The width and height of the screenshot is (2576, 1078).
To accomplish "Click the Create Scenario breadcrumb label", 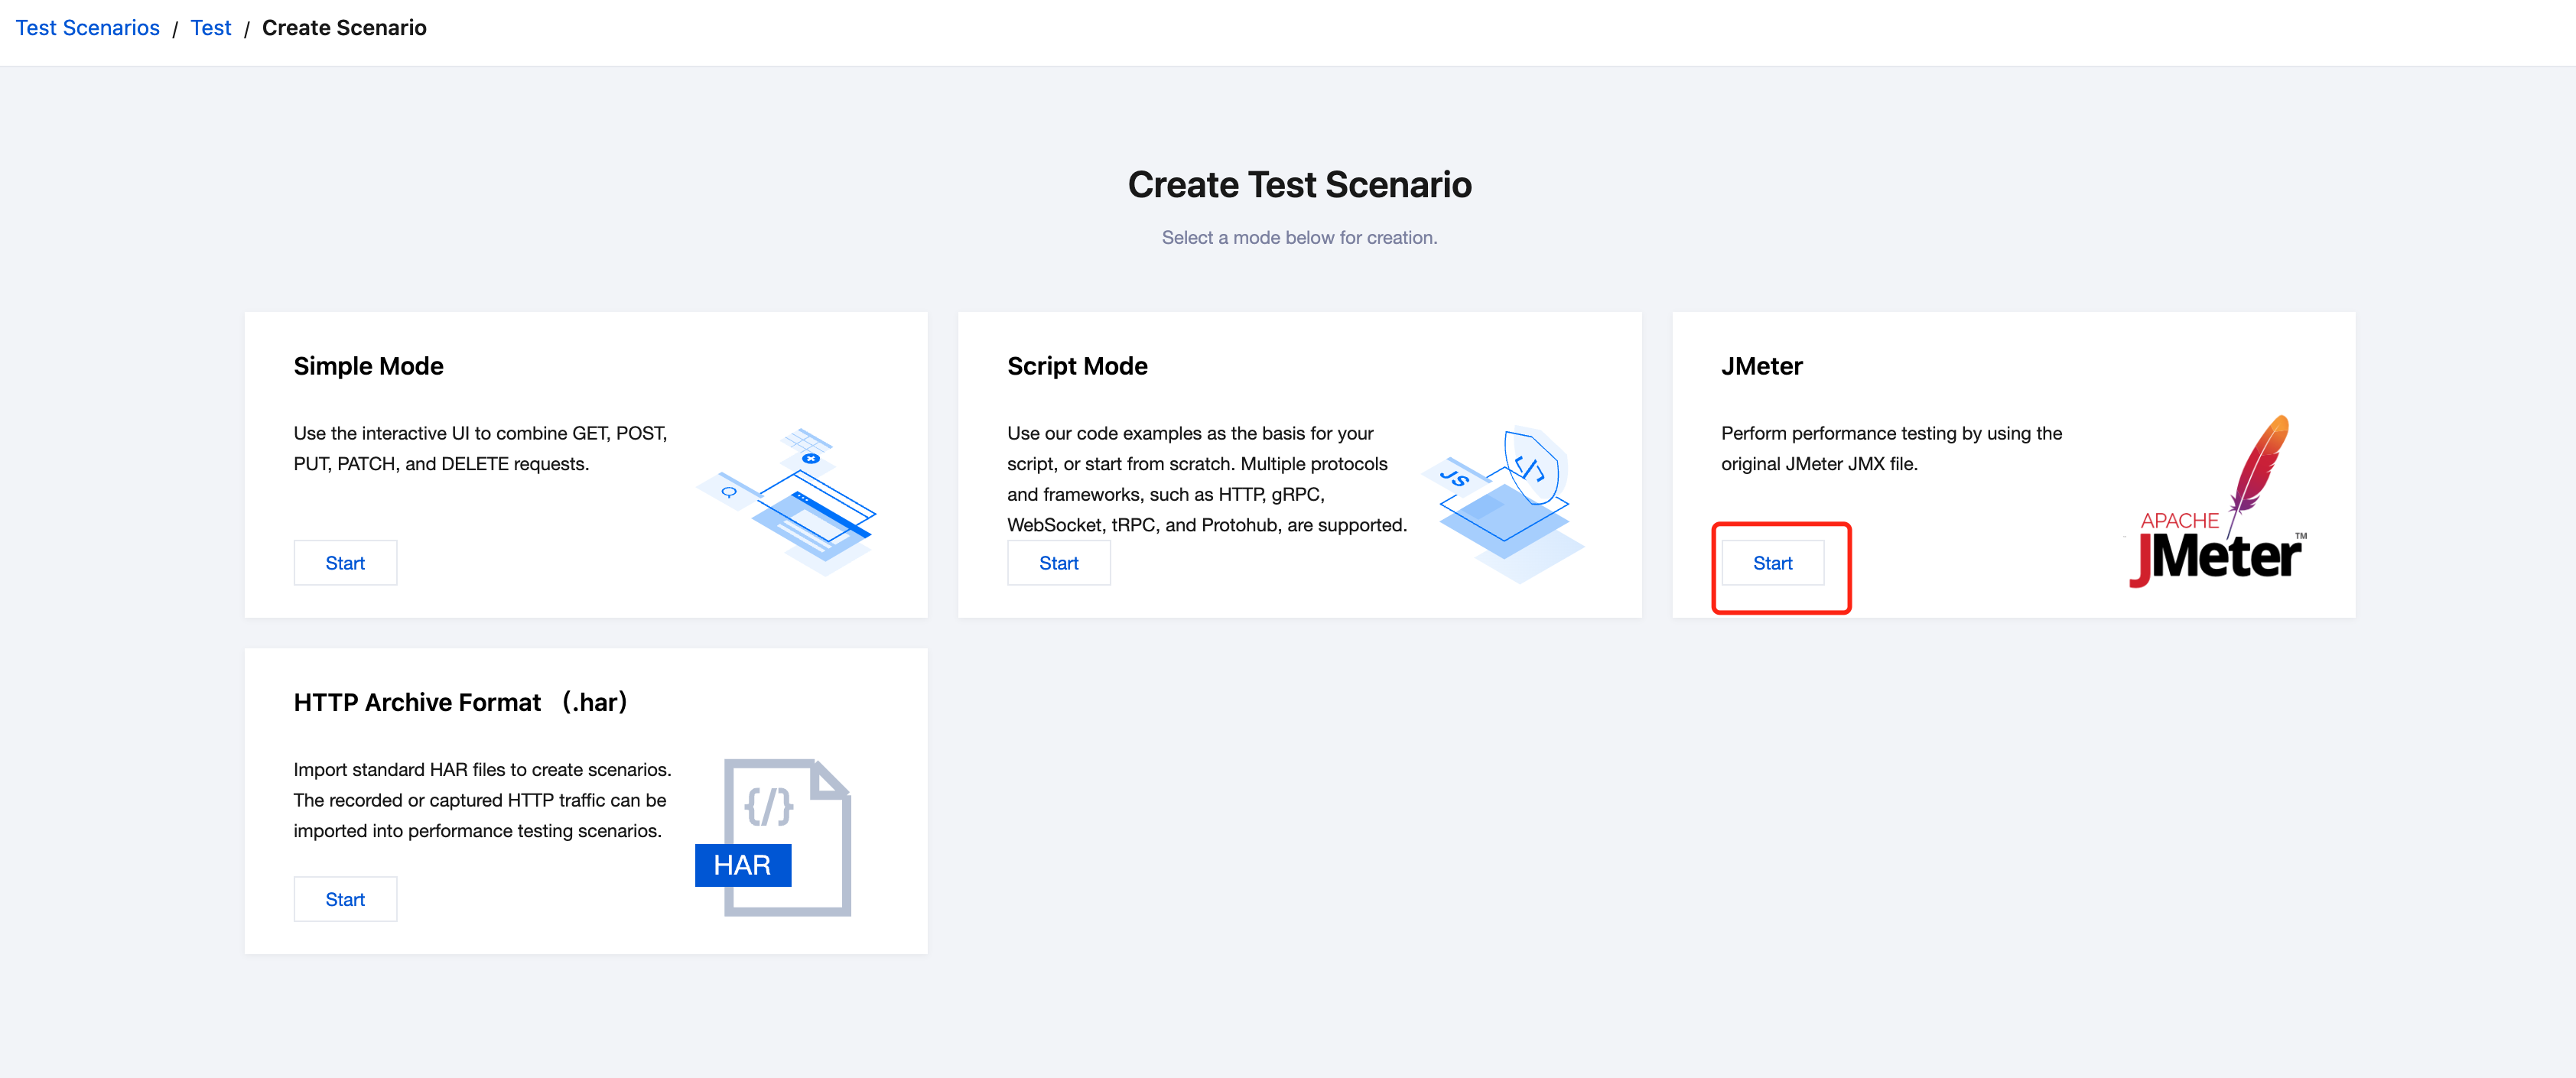I will pos(344,28).
